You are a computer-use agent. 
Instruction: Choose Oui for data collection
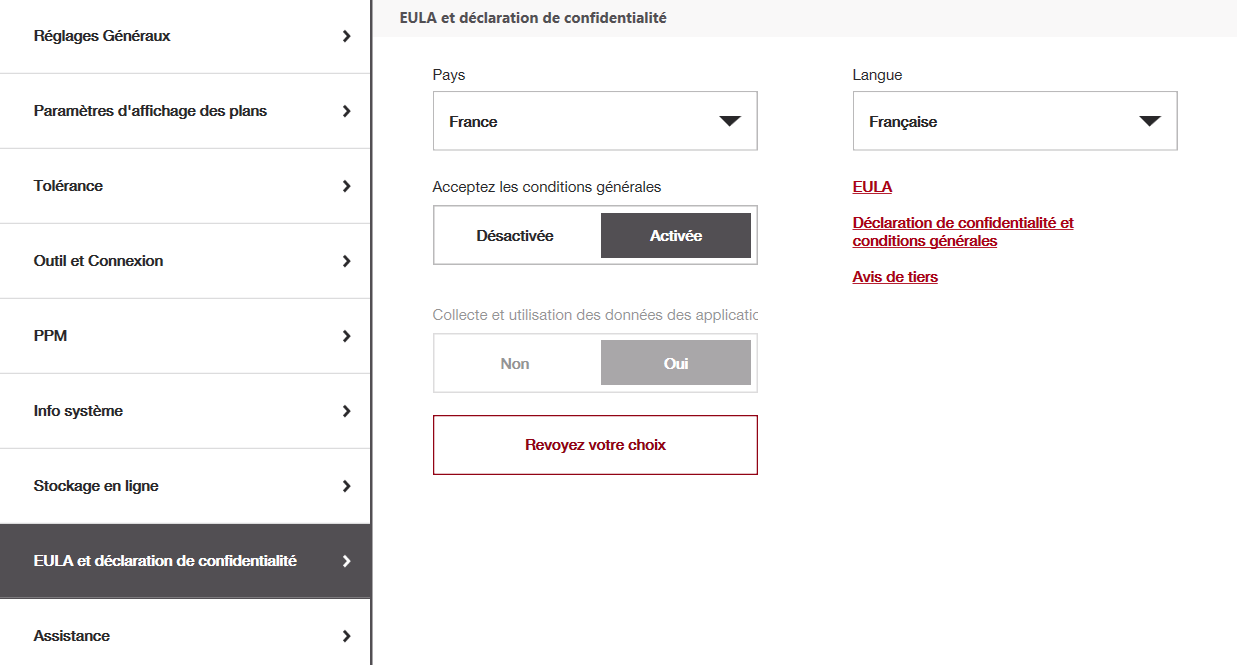[x=676, y=363]
